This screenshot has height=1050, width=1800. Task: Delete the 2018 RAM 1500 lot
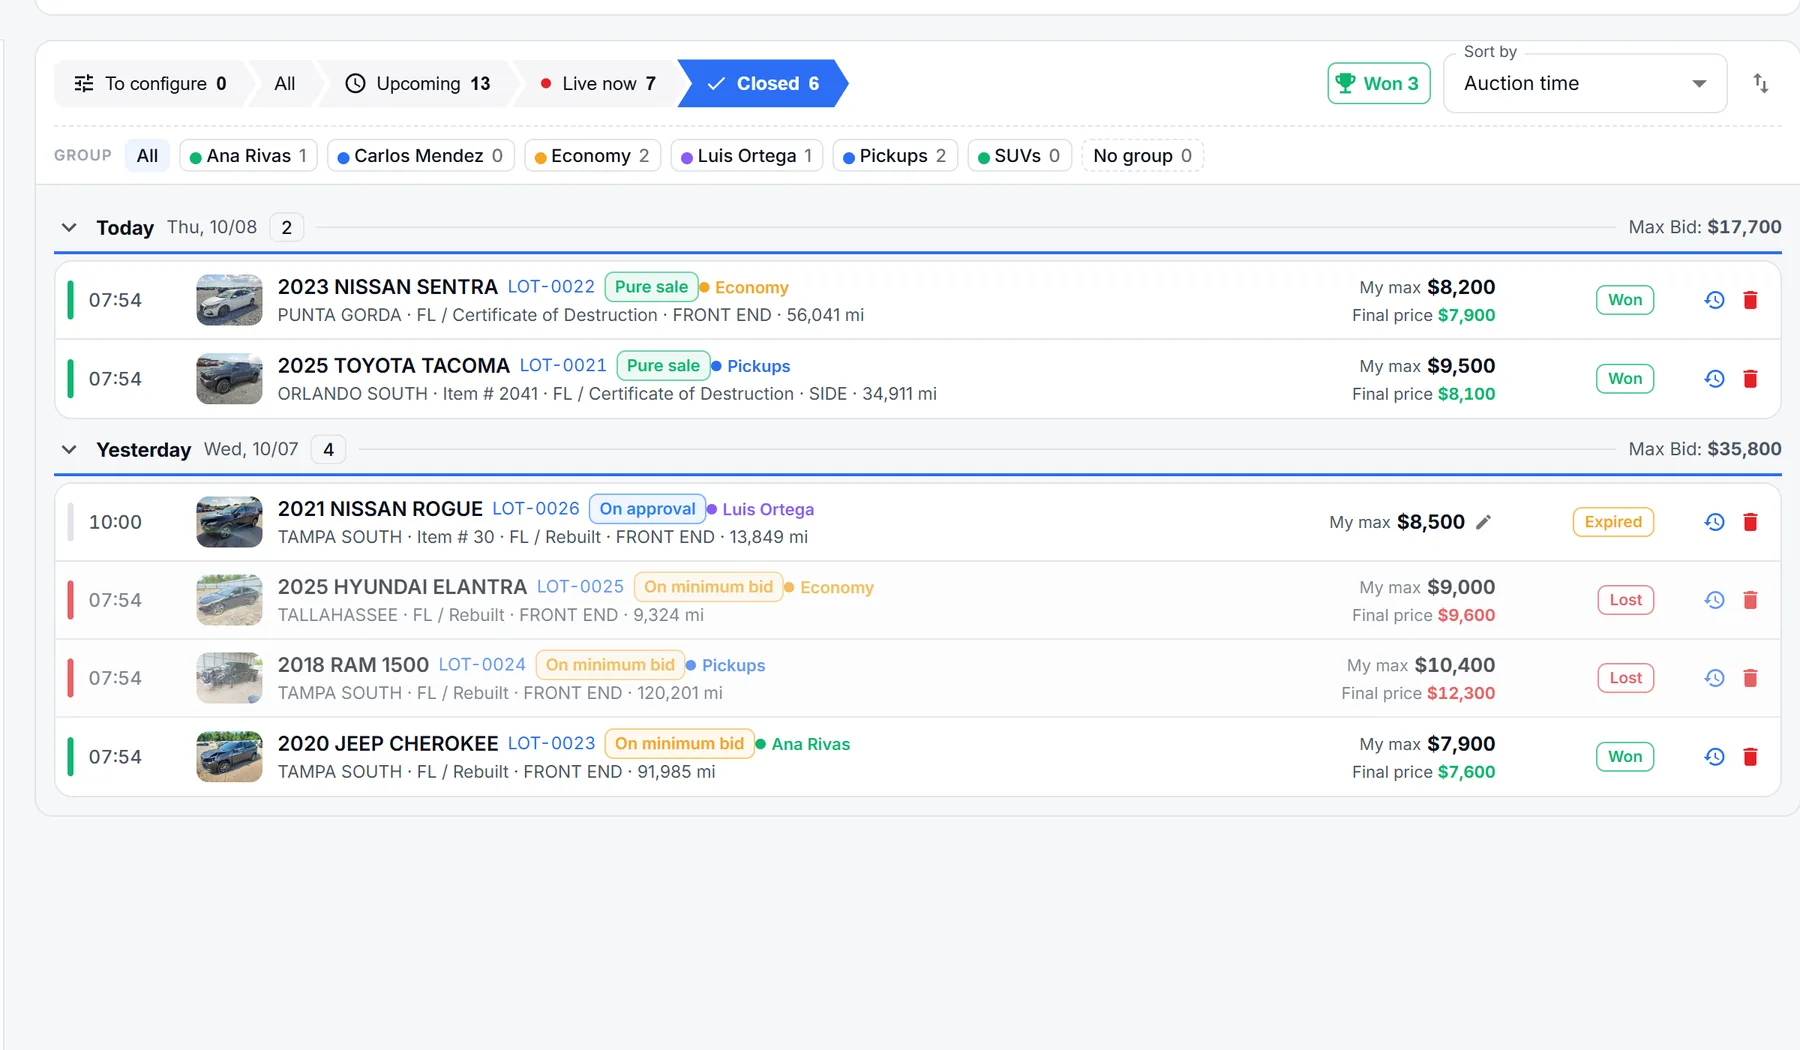(x=1750, y=678)
